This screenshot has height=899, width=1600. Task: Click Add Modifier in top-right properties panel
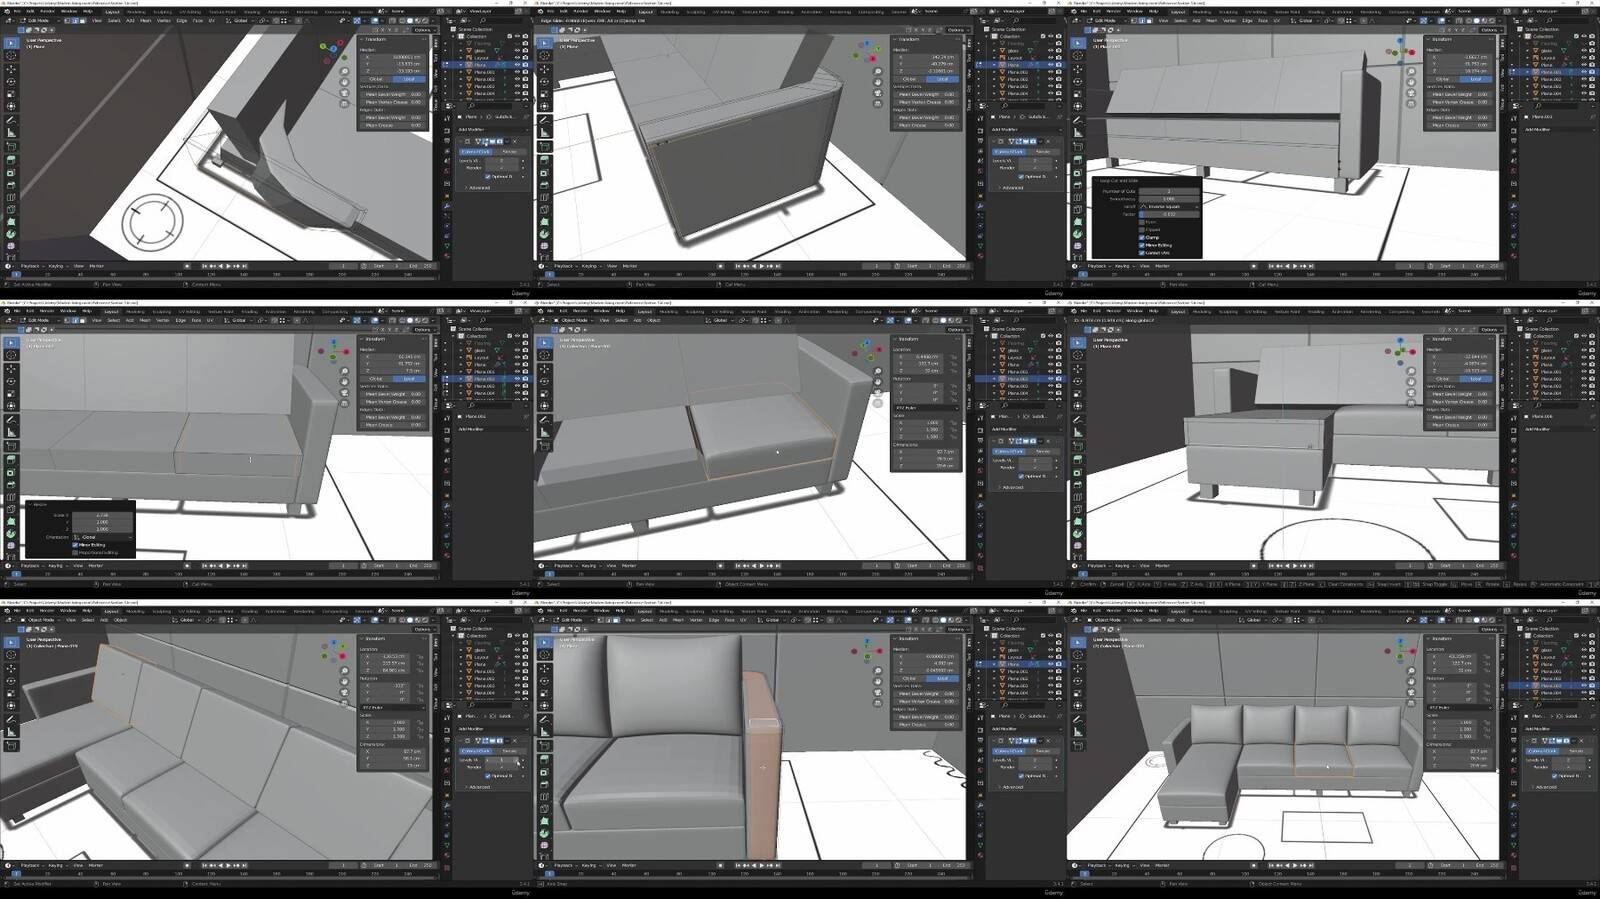[1538, 129]
